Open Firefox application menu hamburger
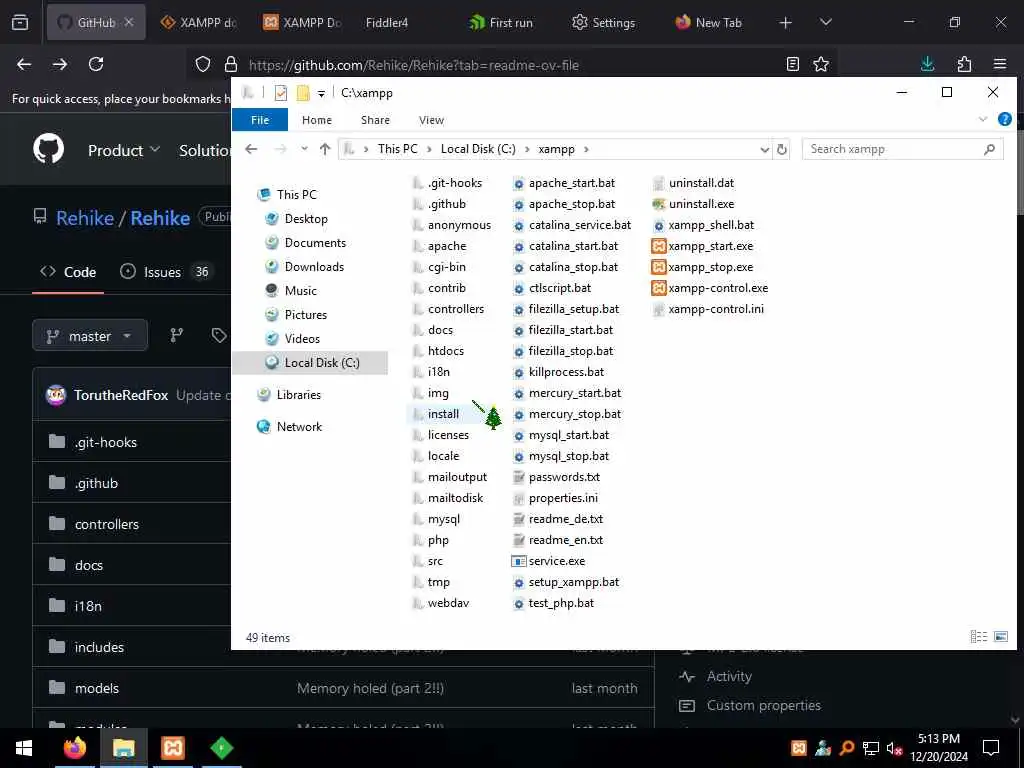This screenshot has height=768, width=1024. (1000, 64)
